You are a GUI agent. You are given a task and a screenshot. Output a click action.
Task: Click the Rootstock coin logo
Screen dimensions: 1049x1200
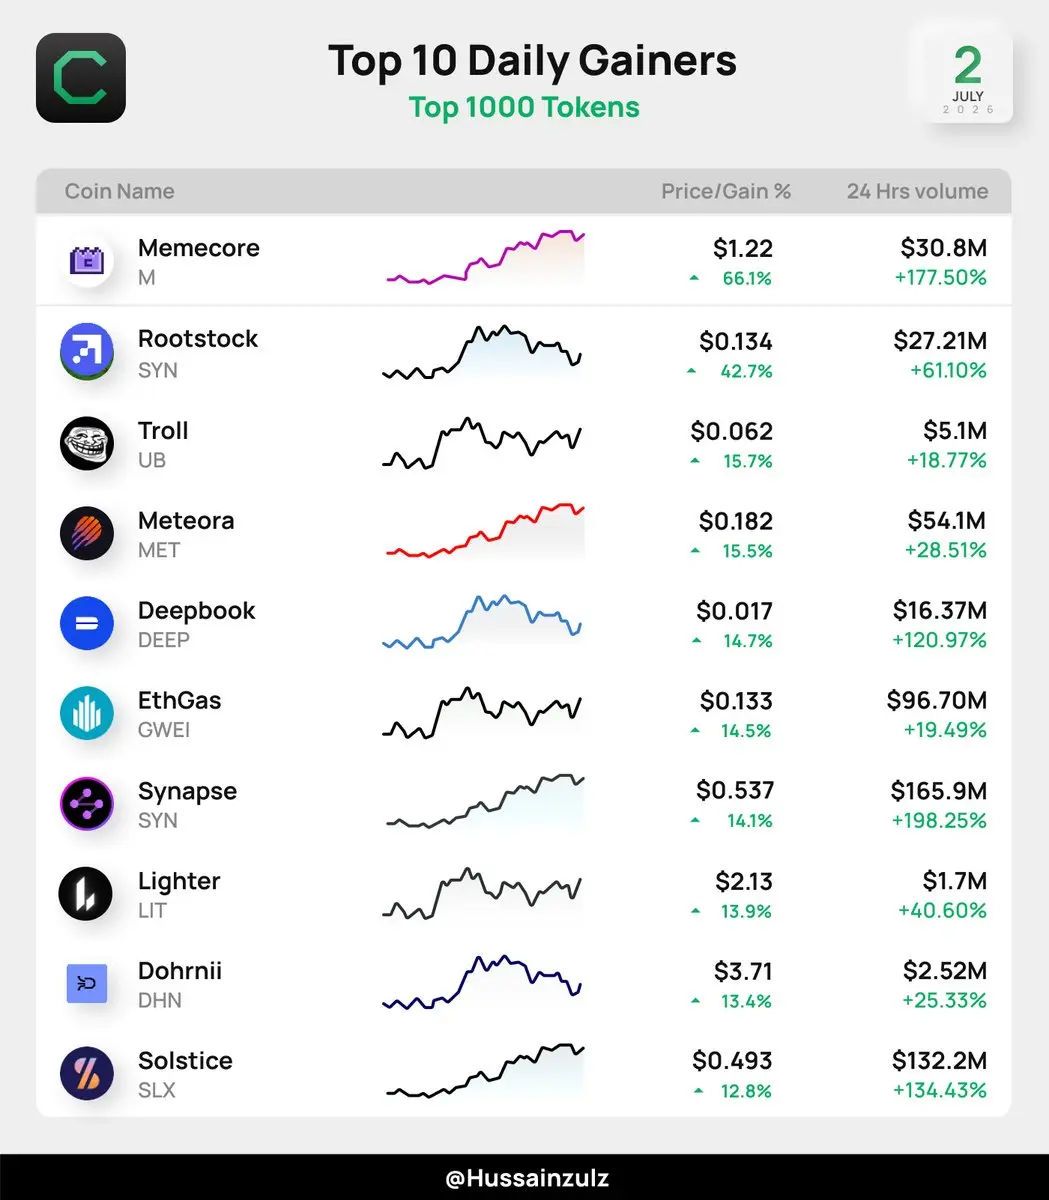(87, 352)
